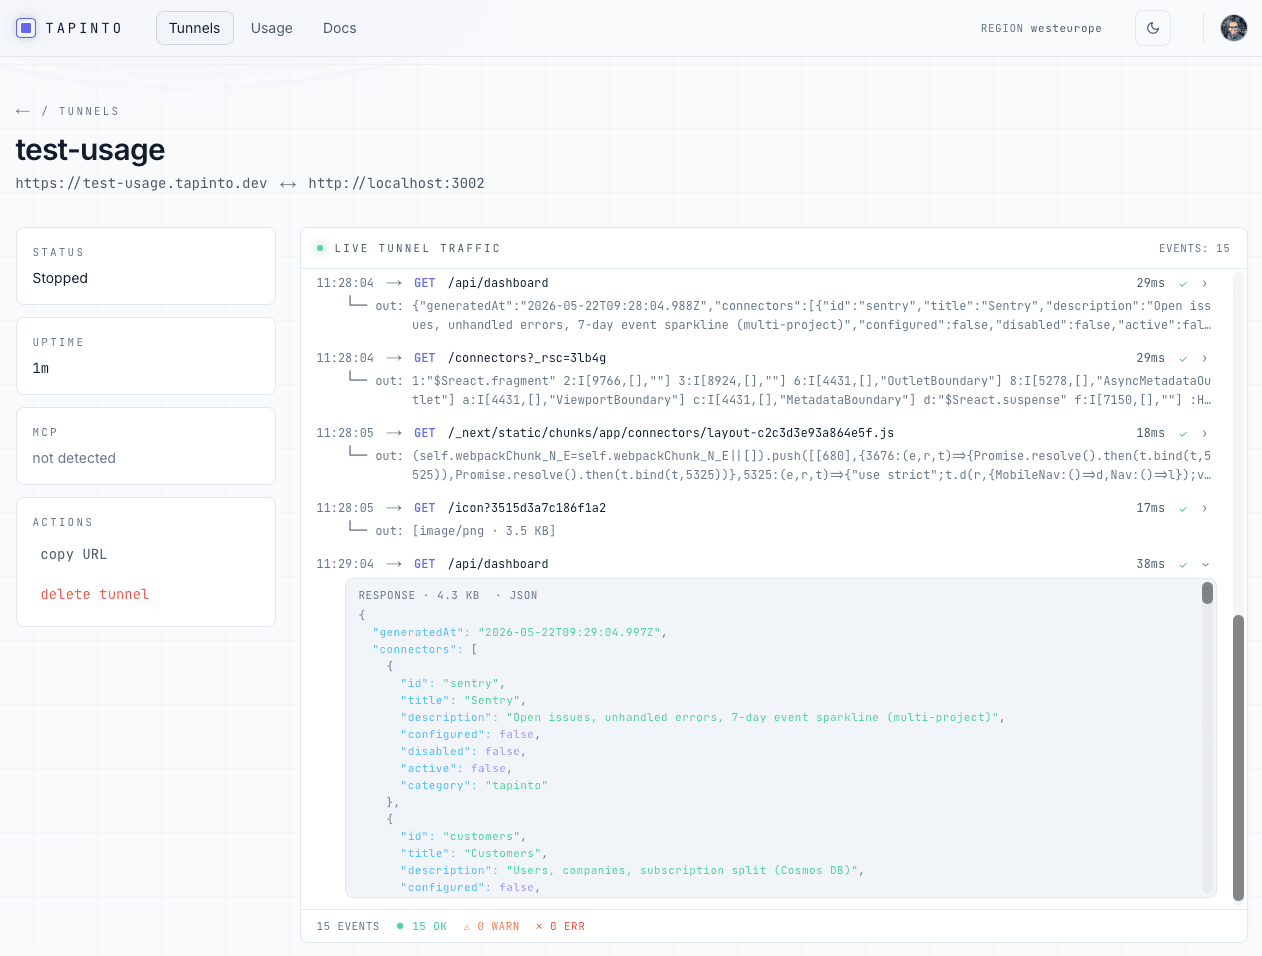The height and width of the screenshot is (956, 1262).
Task: Click the JSON response panel scrollbar thumb
Action: 1207,593
